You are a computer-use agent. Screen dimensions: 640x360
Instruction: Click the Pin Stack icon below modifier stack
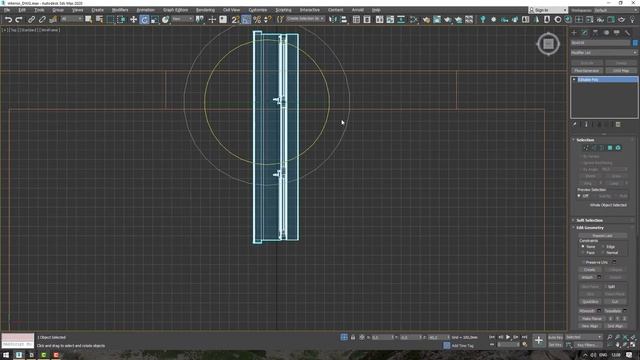tap(574, 124)
